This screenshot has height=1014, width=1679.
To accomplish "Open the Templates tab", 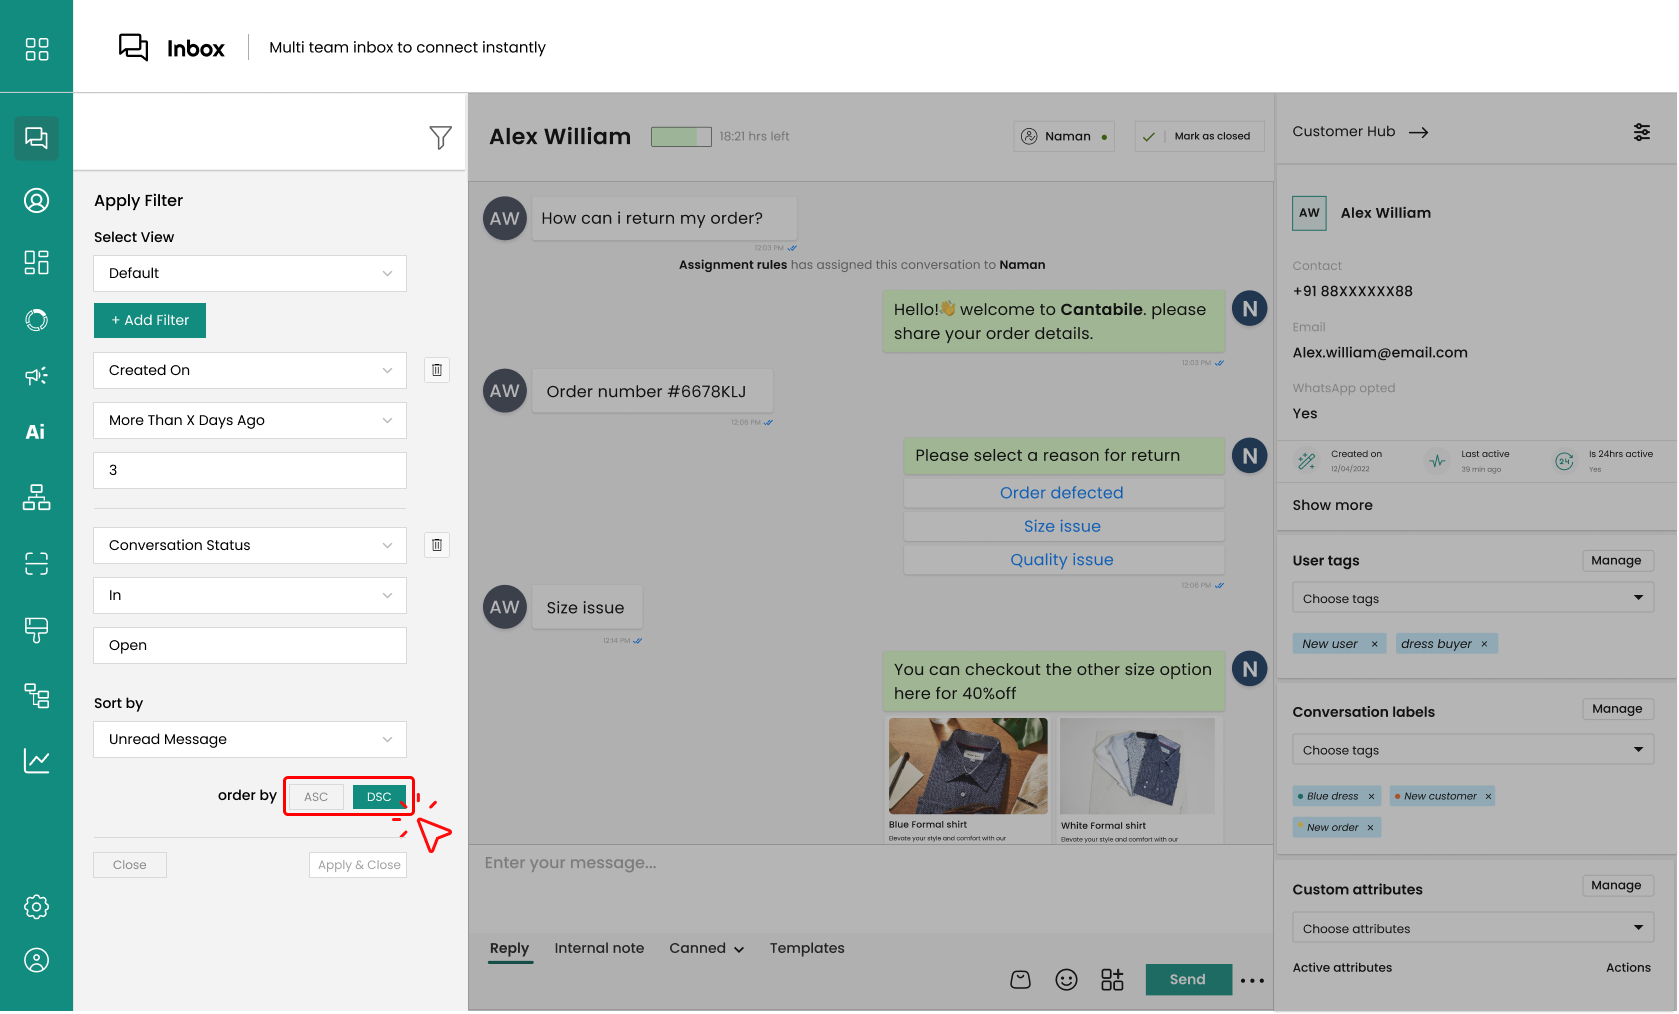I will click(x=806, y=948).
